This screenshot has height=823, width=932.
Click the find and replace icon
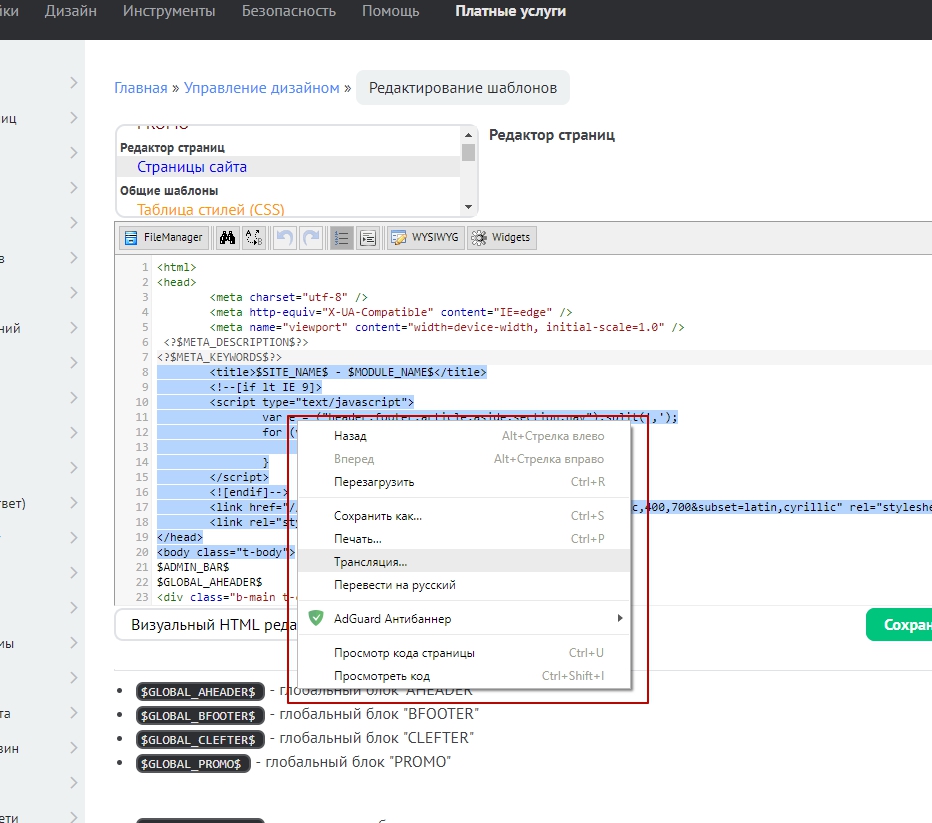[254, 238]
